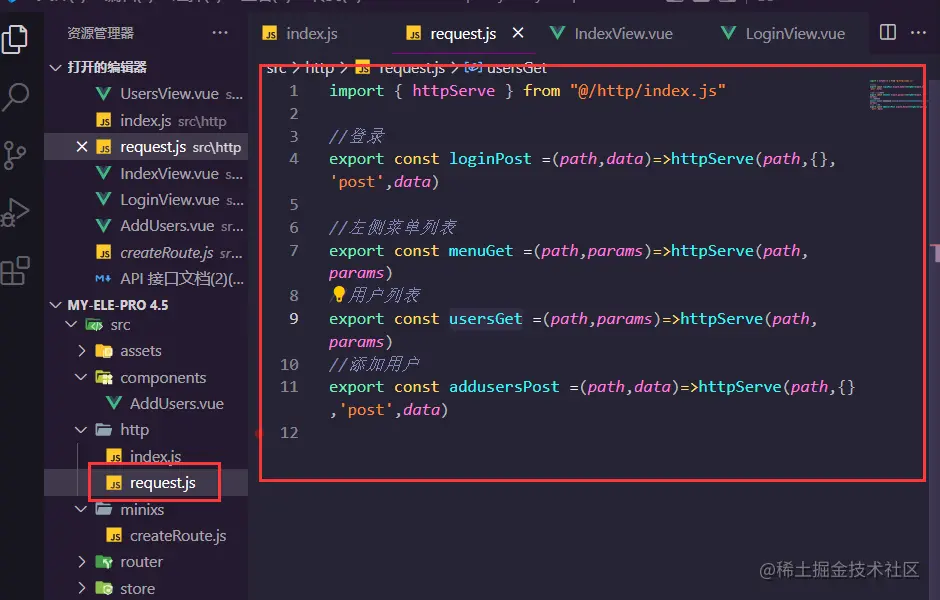The width and height of the screenshot is (940, 600).
Task: Open the API 接口文档 markdown file
Action: coord(146,279)
